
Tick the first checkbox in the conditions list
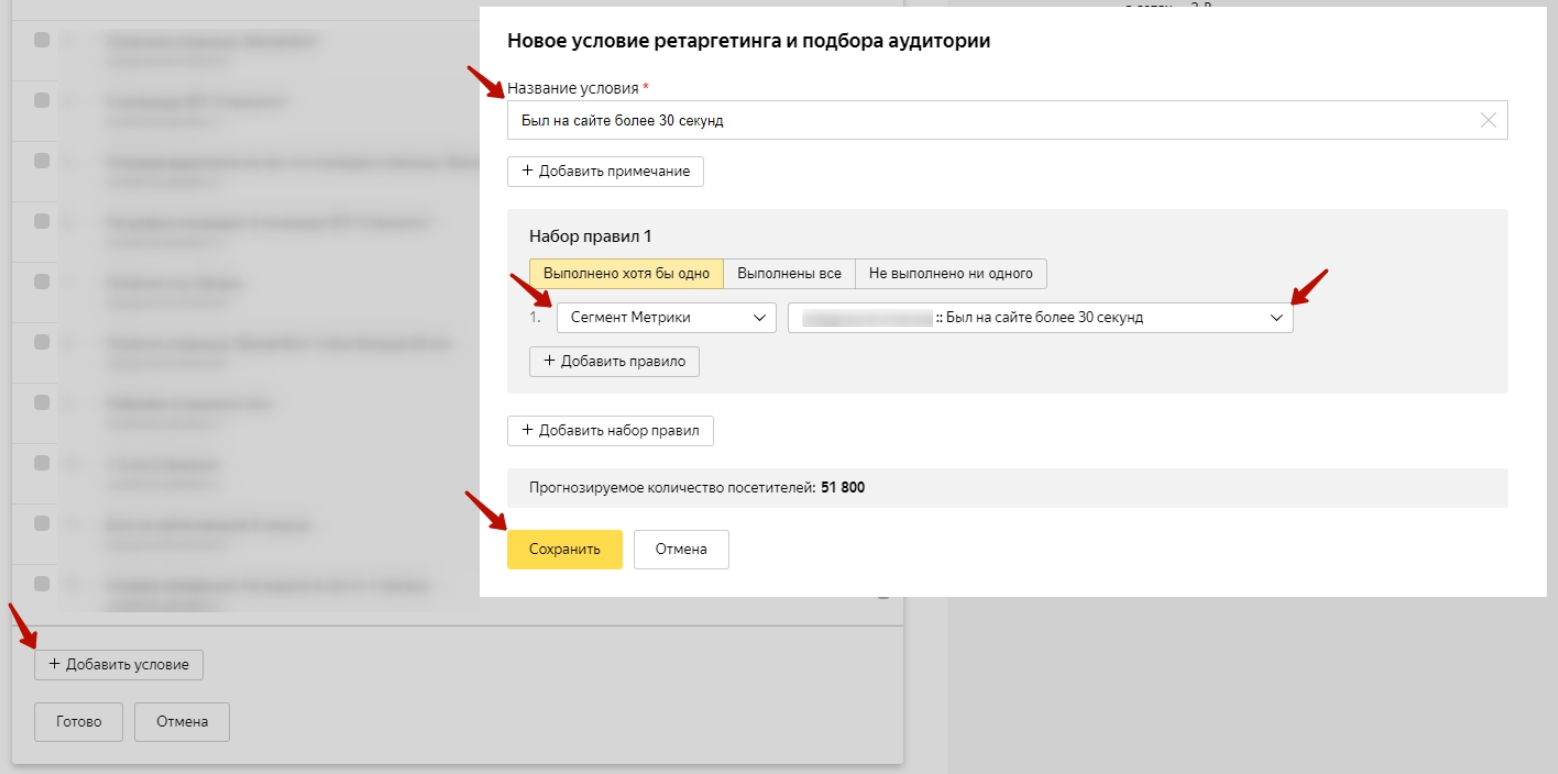point(41,40)
